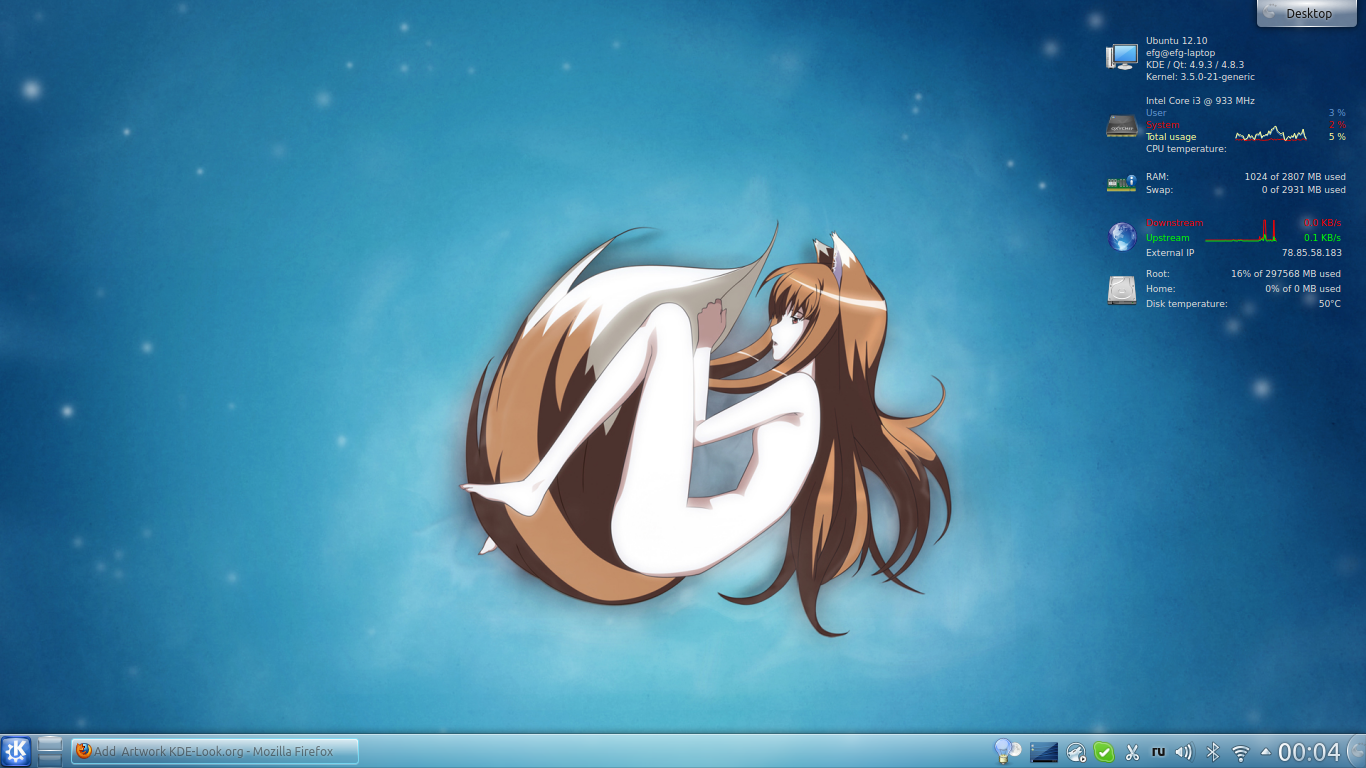Click '0% of 0 MB used' home value
The image size is (1366, 768).
point(1303,289)
